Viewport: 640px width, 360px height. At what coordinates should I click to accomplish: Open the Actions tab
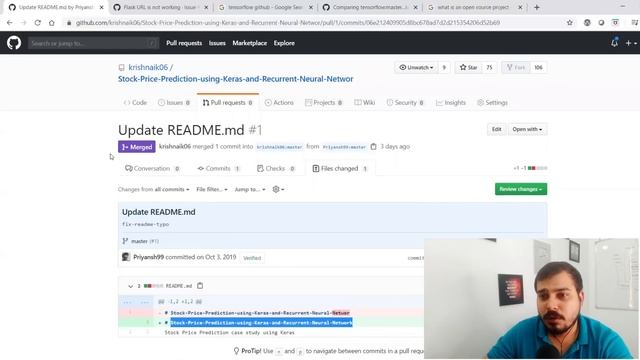[279, 102]
